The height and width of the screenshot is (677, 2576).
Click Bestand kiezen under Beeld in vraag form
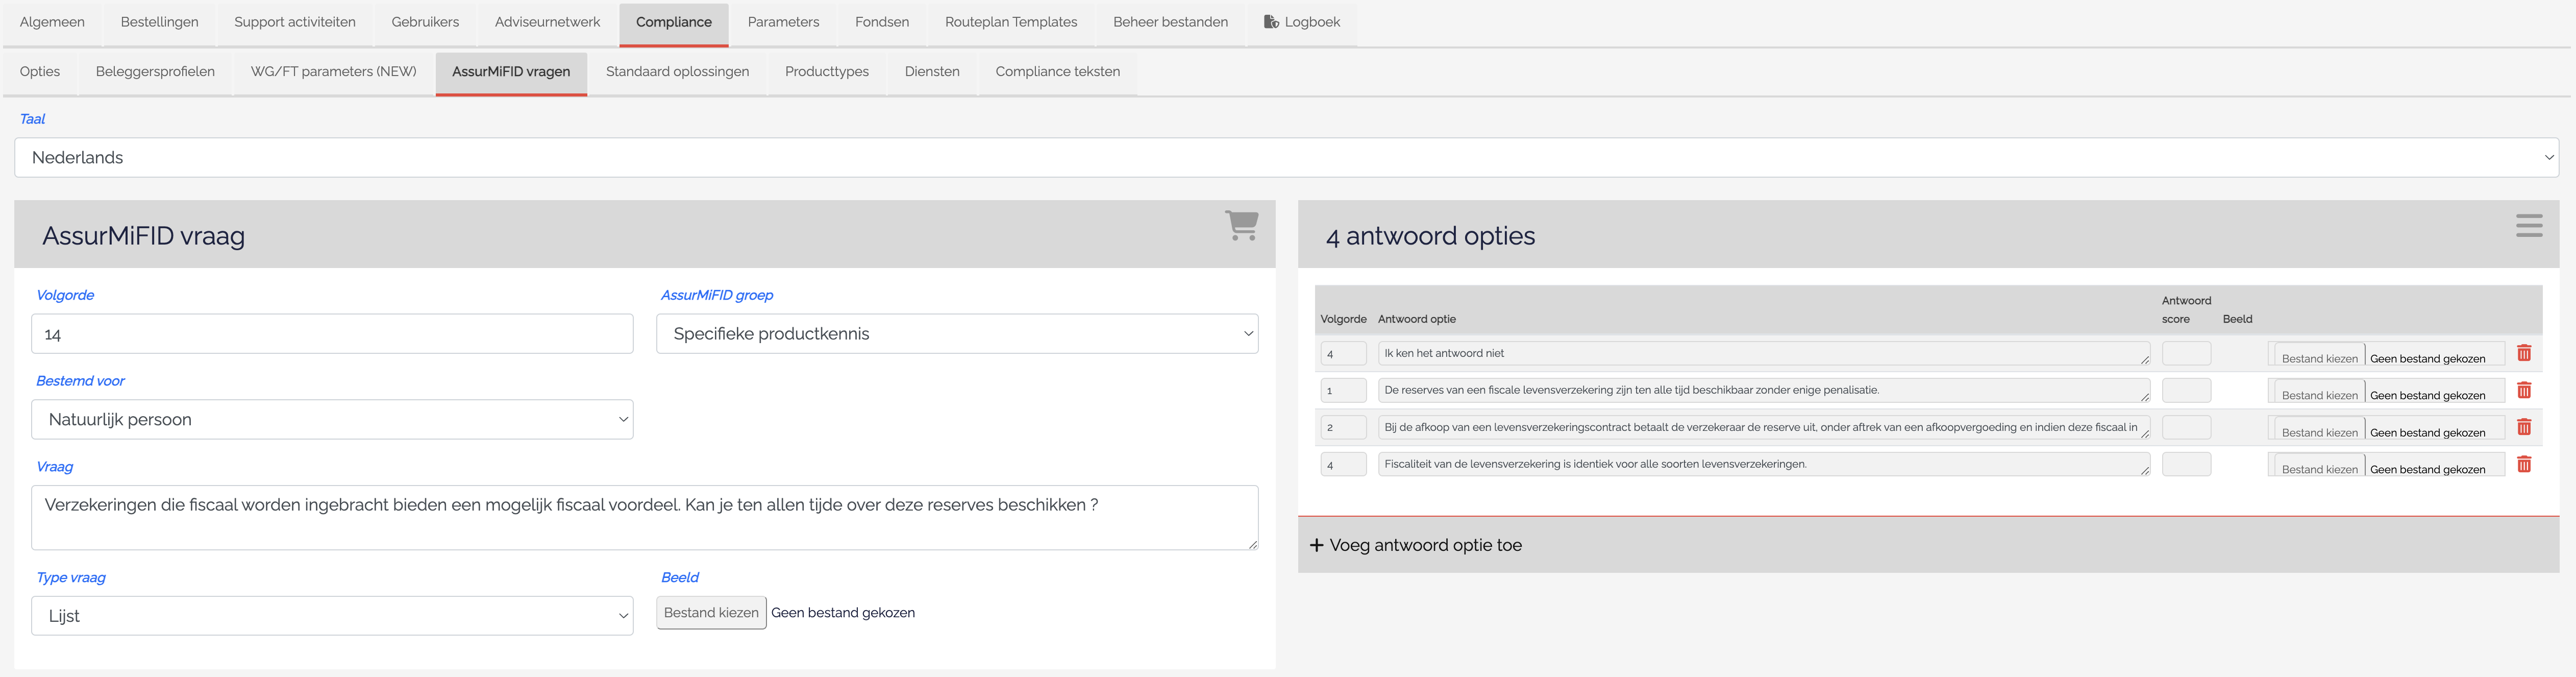(x=711, y=613)
